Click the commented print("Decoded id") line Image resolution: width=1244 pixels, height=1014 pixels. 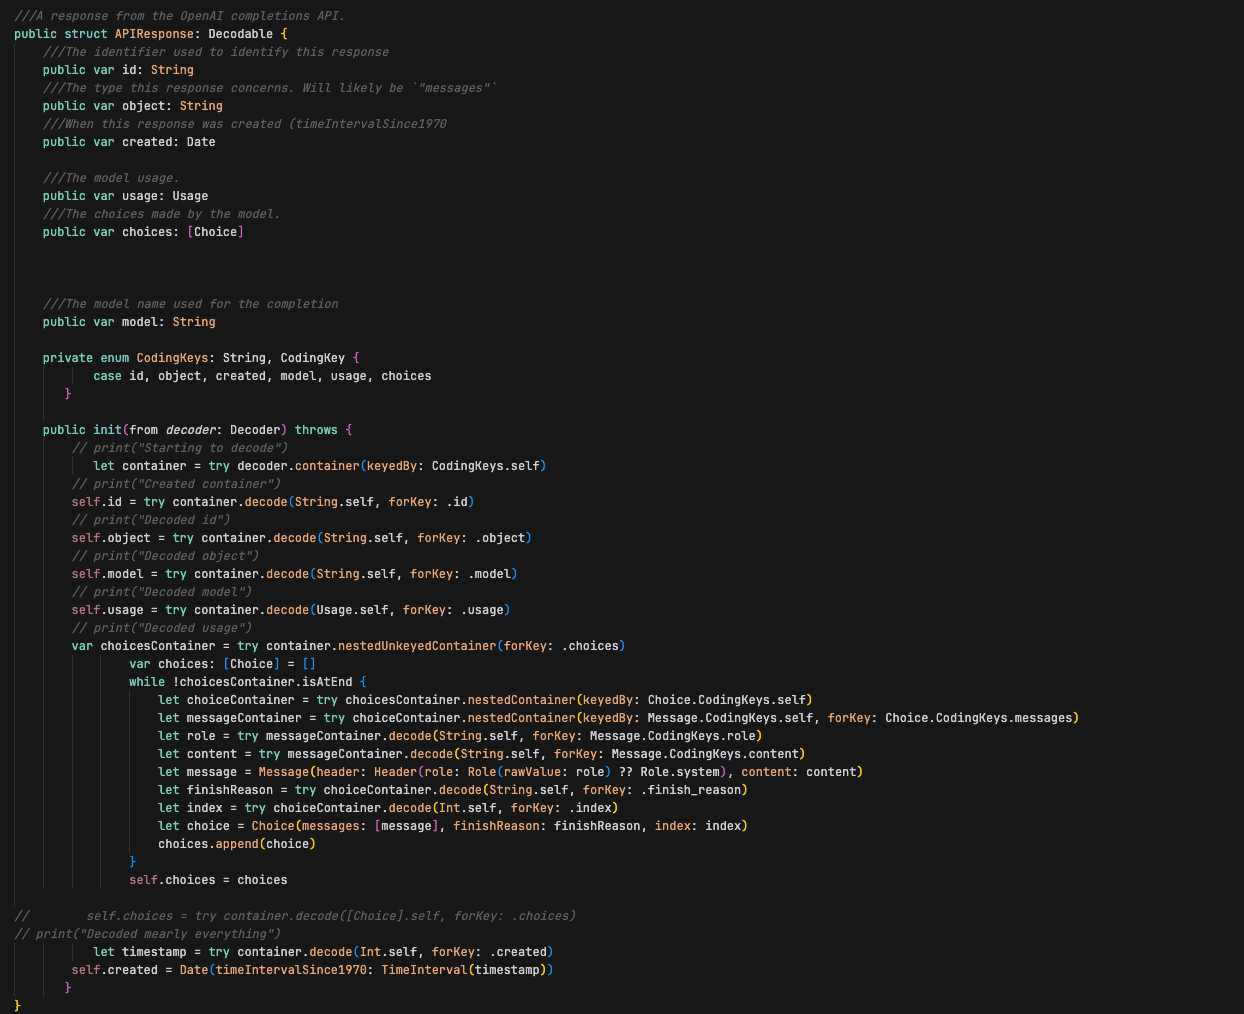tap(151, 520)
